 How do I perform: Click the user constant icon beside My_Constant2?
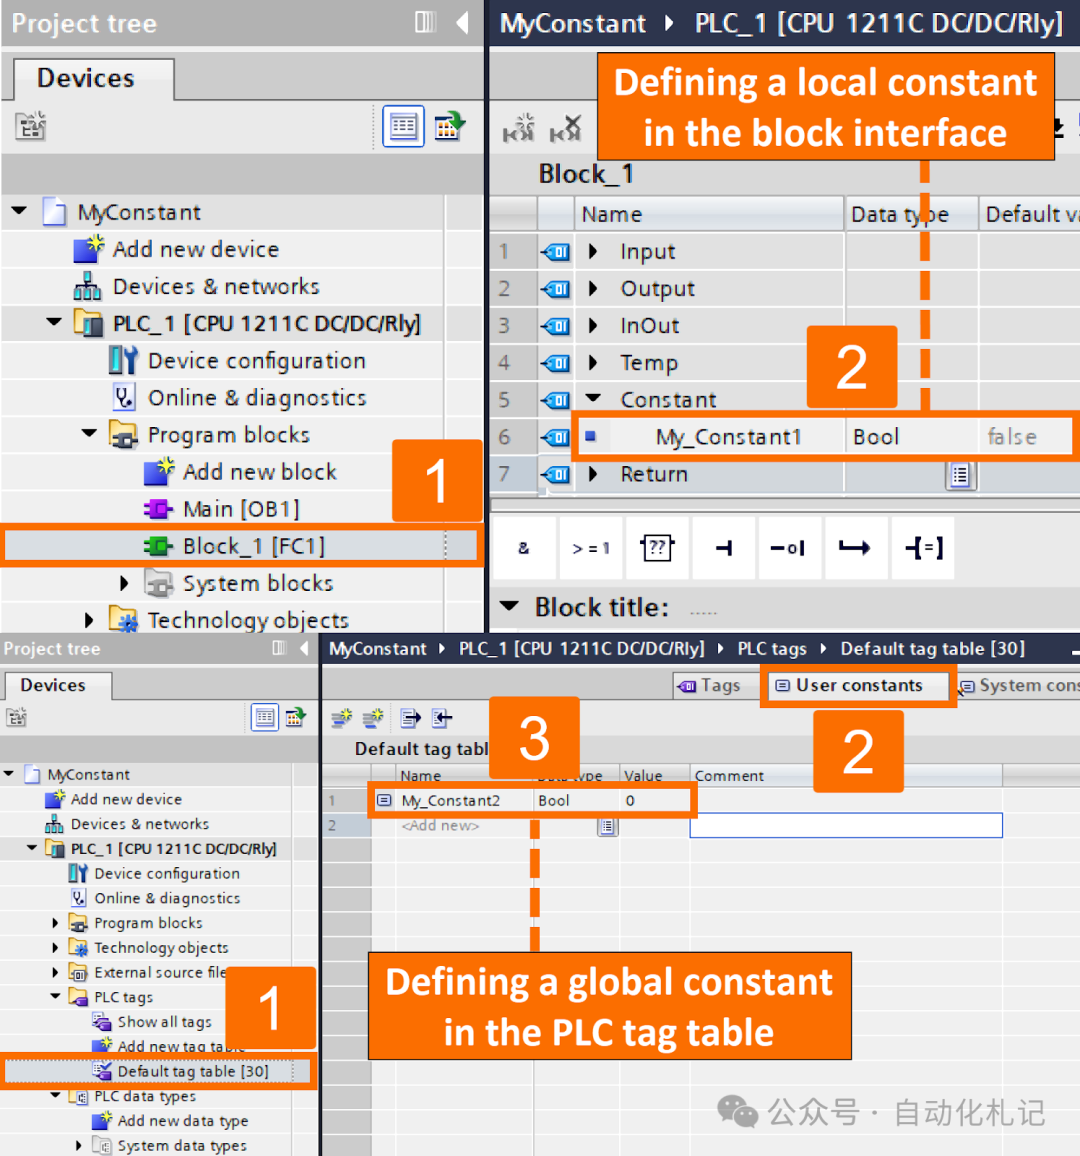point(384,800)
